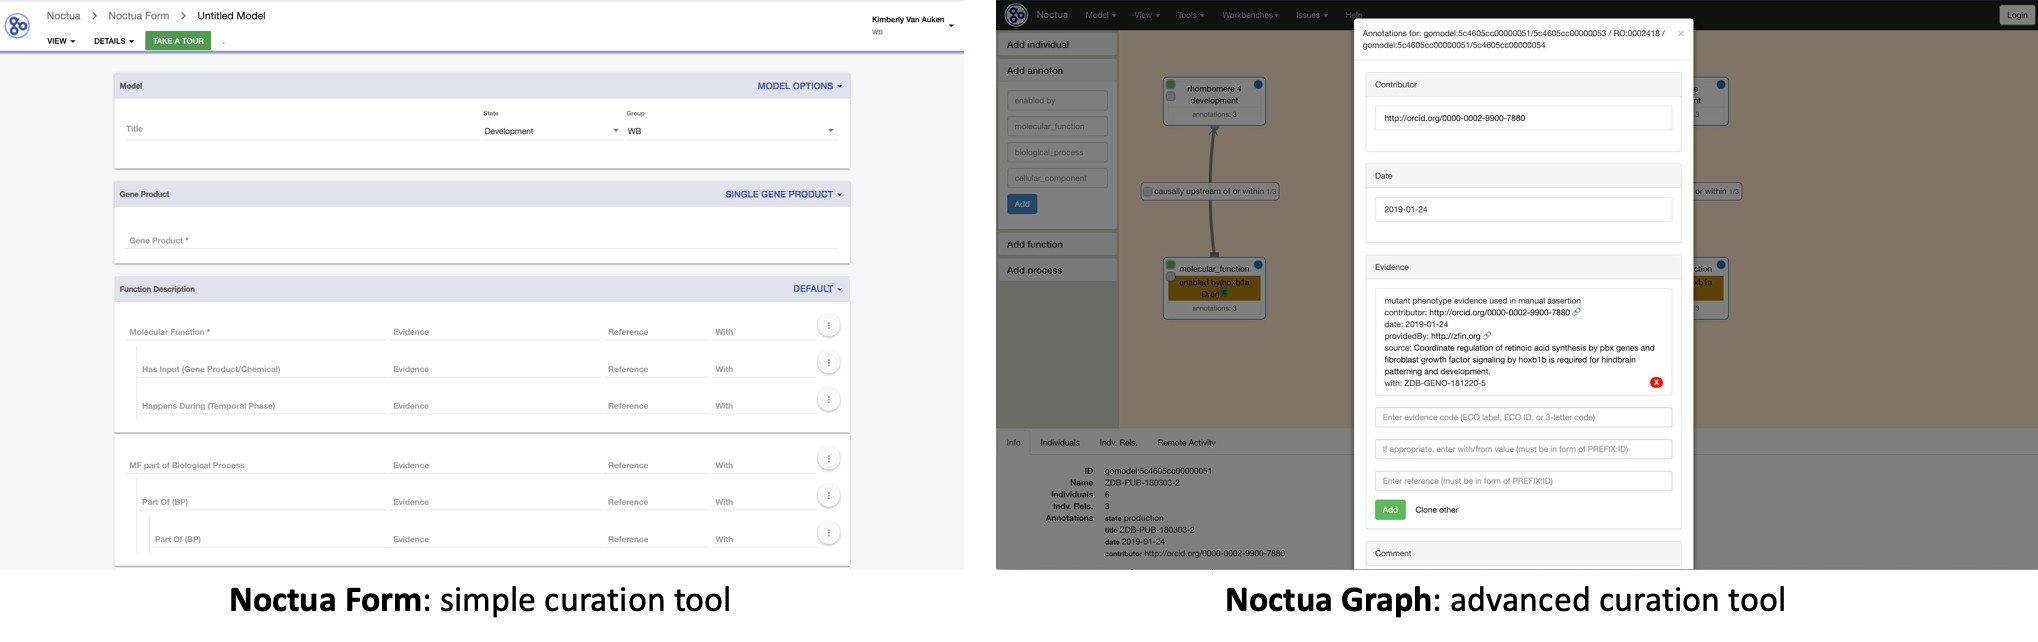Image resolution: width=2038 pixels, height=642 pixels.
Task: Expand the DEFAULT function description dropdown
Action: click(817, 289)
